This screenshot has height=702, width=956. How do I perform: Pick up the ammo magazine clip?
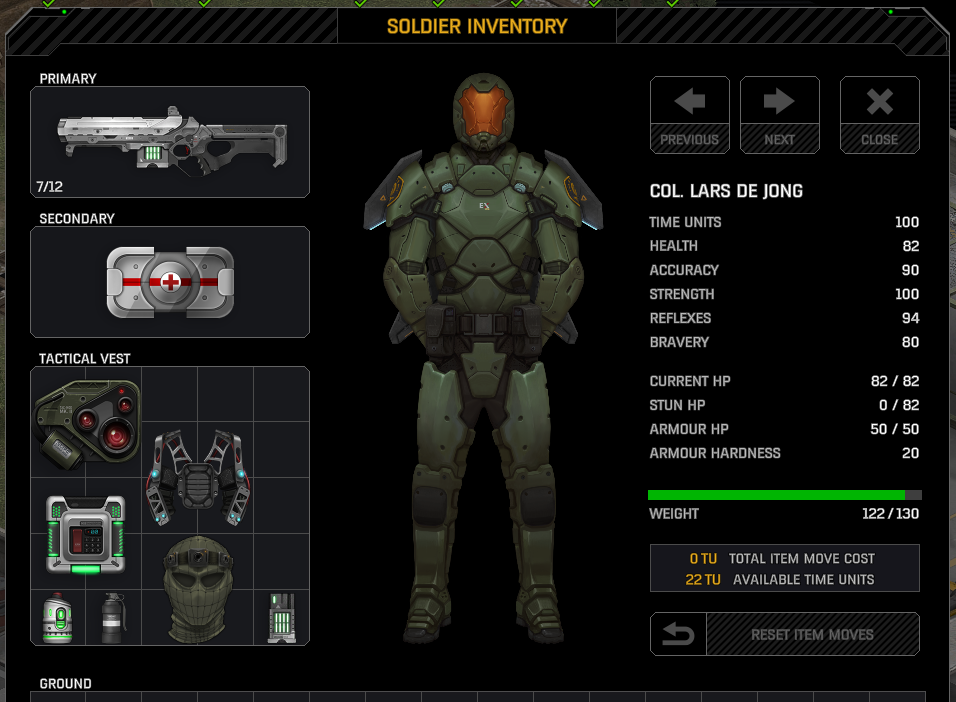pyautogui.click(x=282, y=617)
